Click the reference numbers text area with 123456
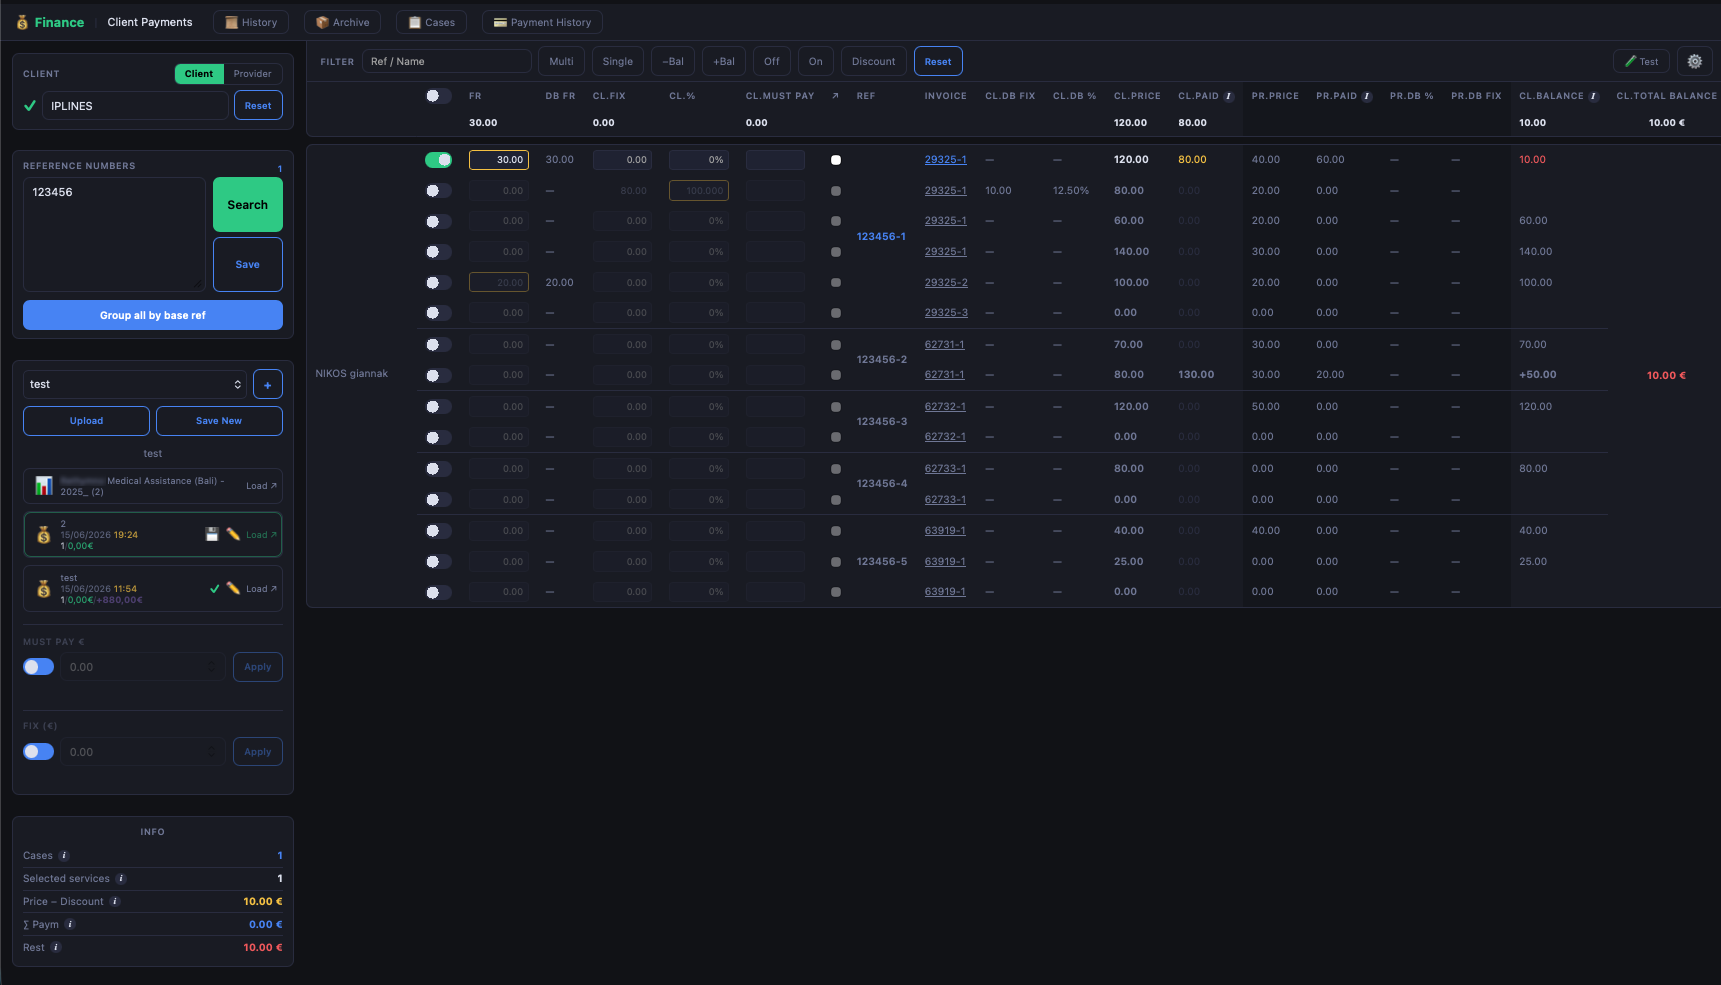The height and width of the screenshot is (985, 1721). pos(114,235)
